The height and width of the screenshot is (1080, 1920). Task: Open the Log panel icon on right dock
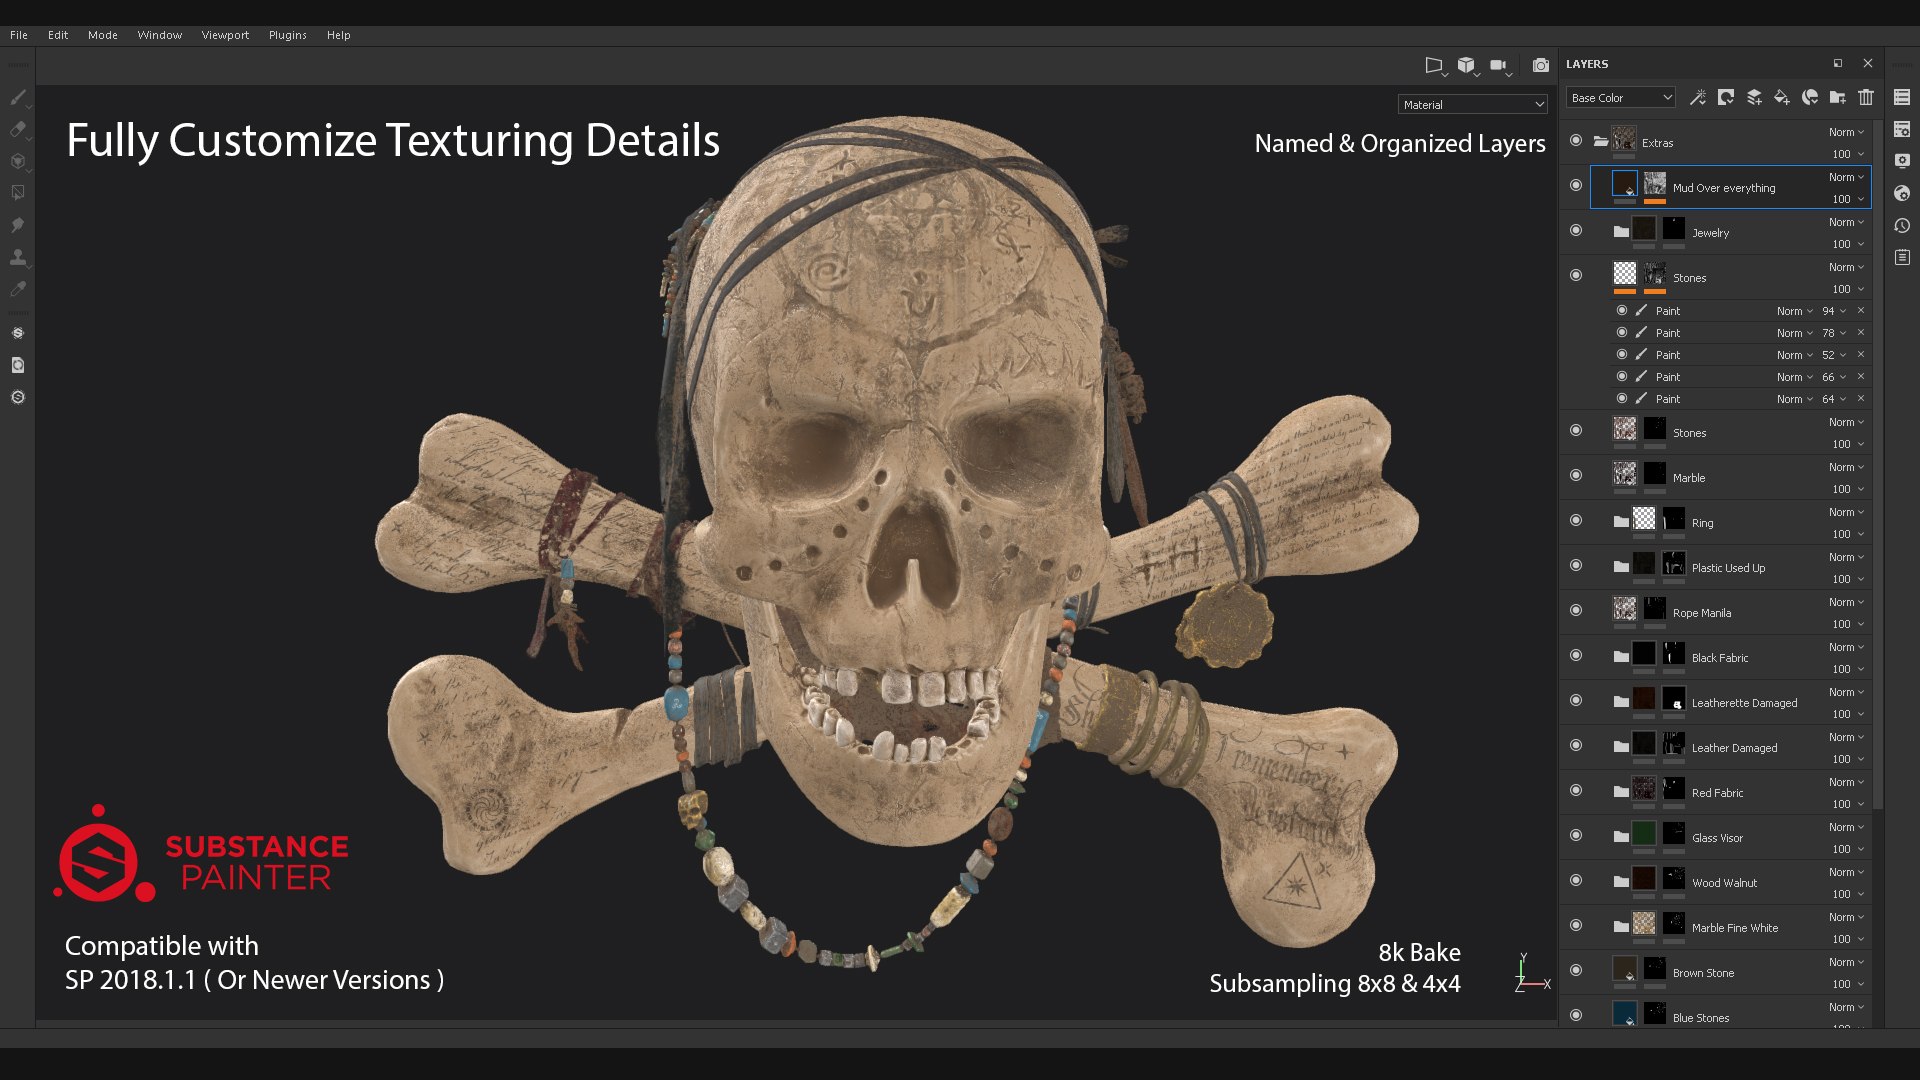coord(1902,258)
